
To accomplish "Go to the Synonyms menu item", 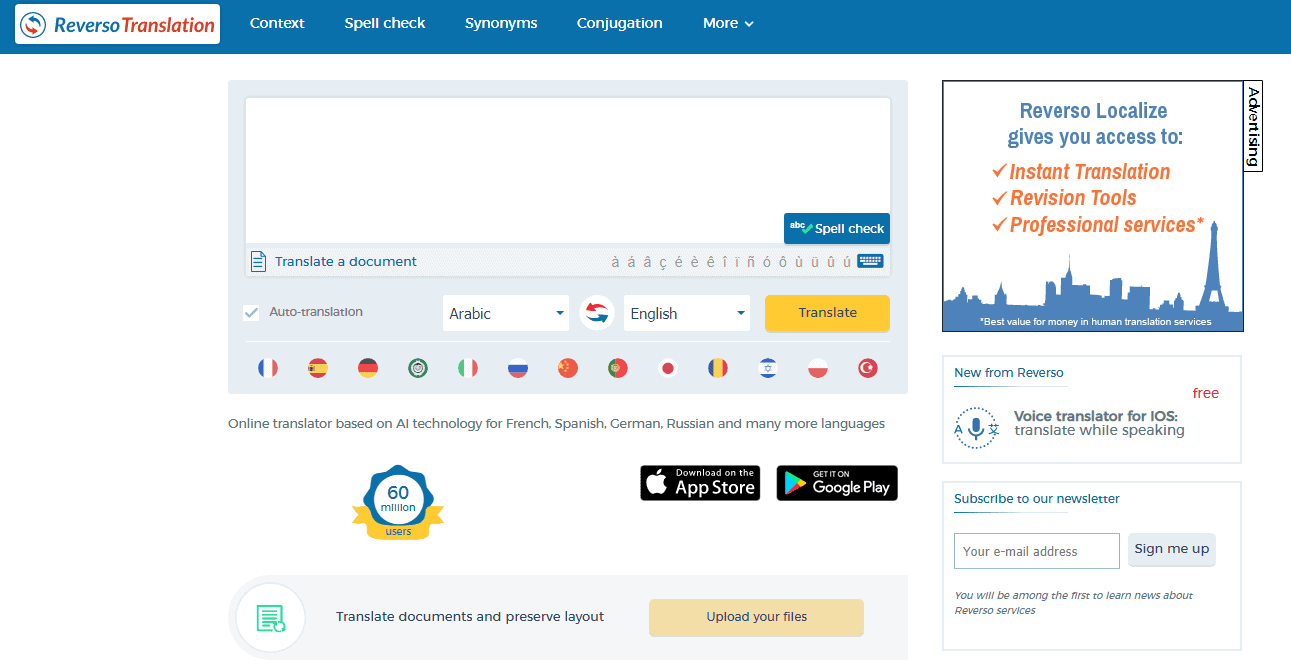I will pyautogui.click(x=501, y=23).
